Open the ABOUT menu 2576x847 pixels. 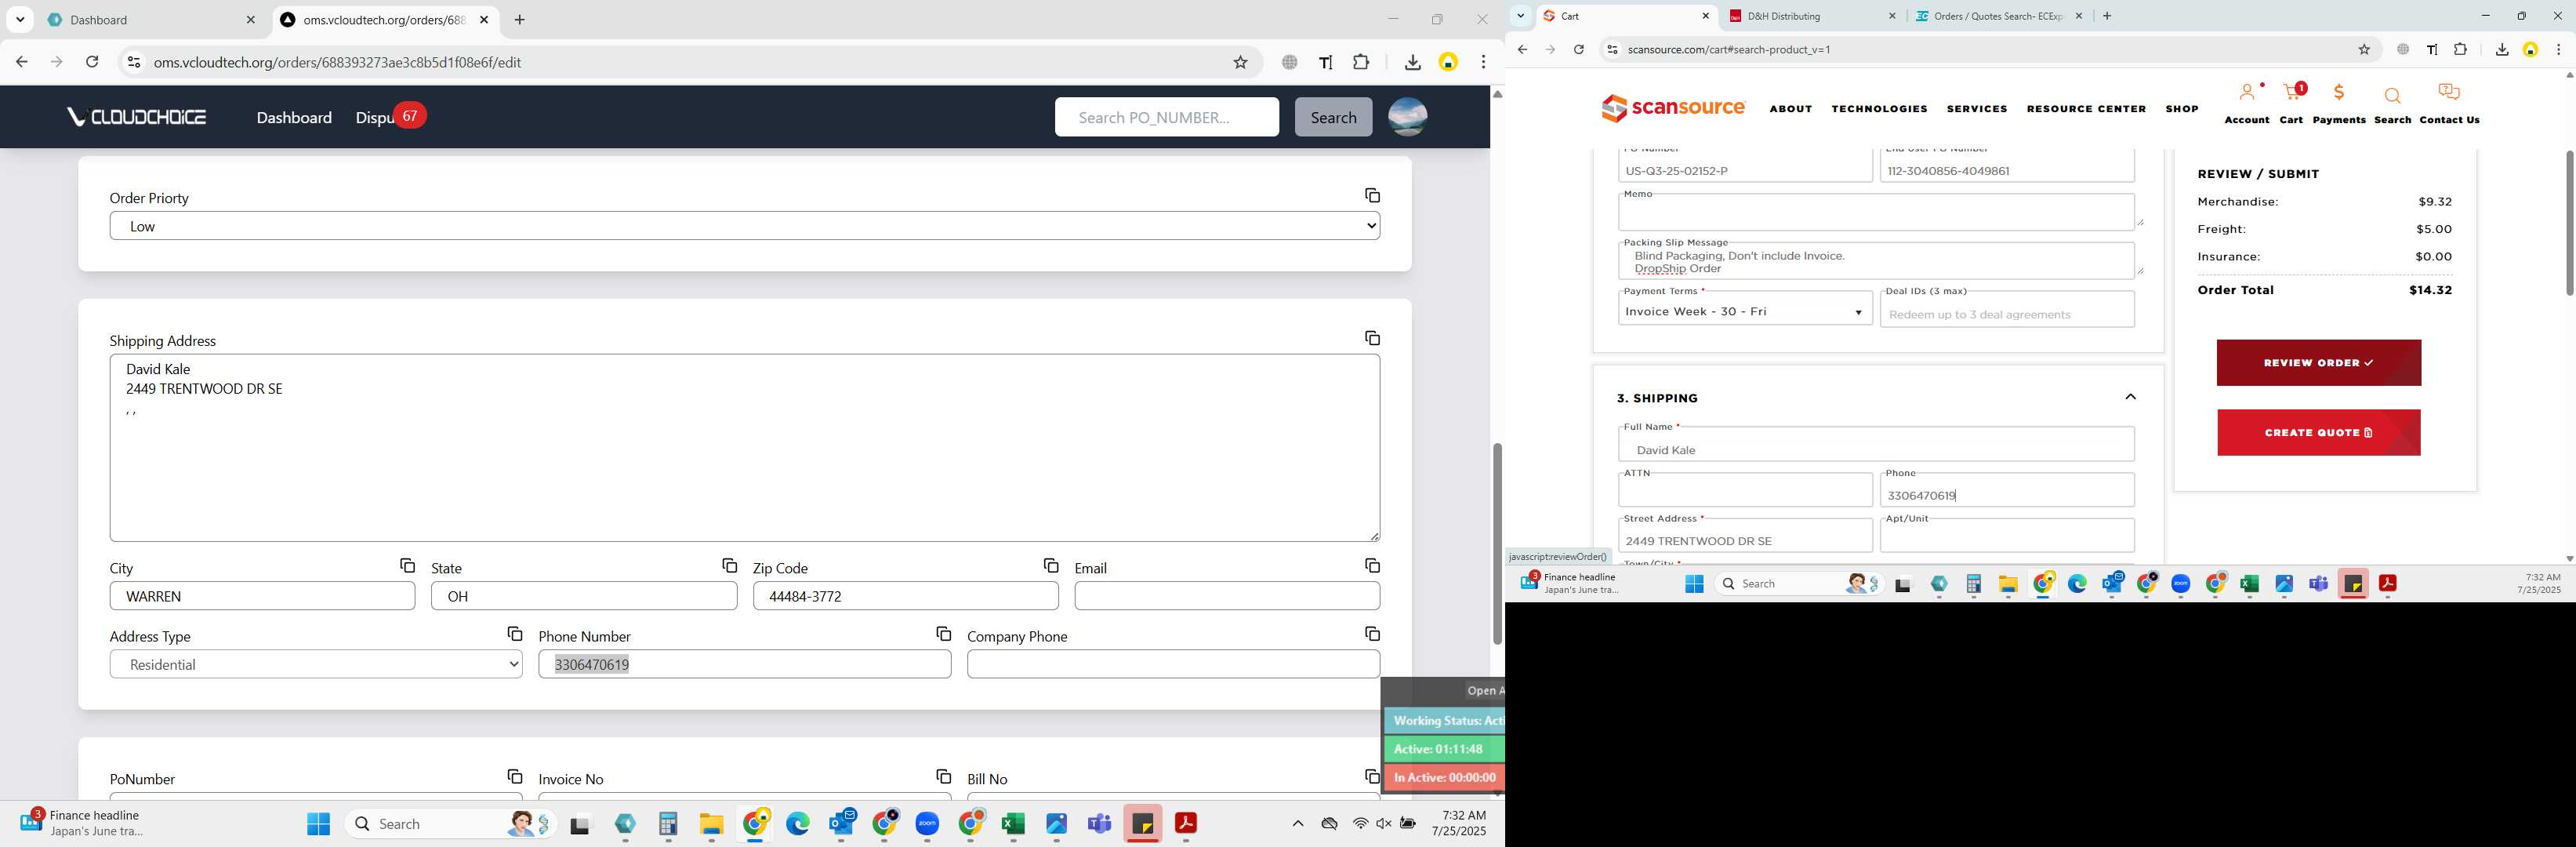(1790, 108)
